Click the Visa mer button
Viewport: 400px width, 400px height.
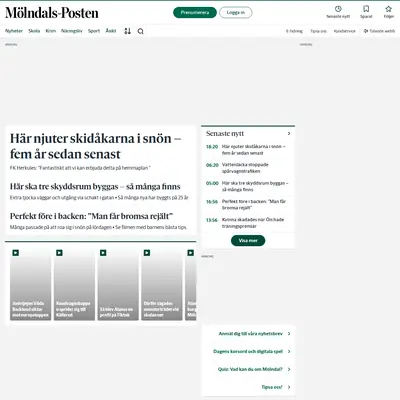point(248,240)
